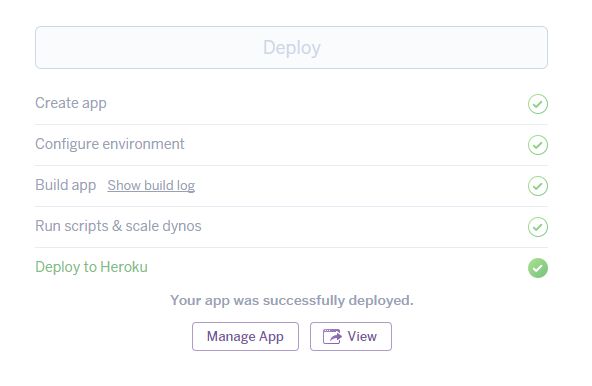Click the 'Your app was successfully deployed.' message
592x386 pixels.
292,301
